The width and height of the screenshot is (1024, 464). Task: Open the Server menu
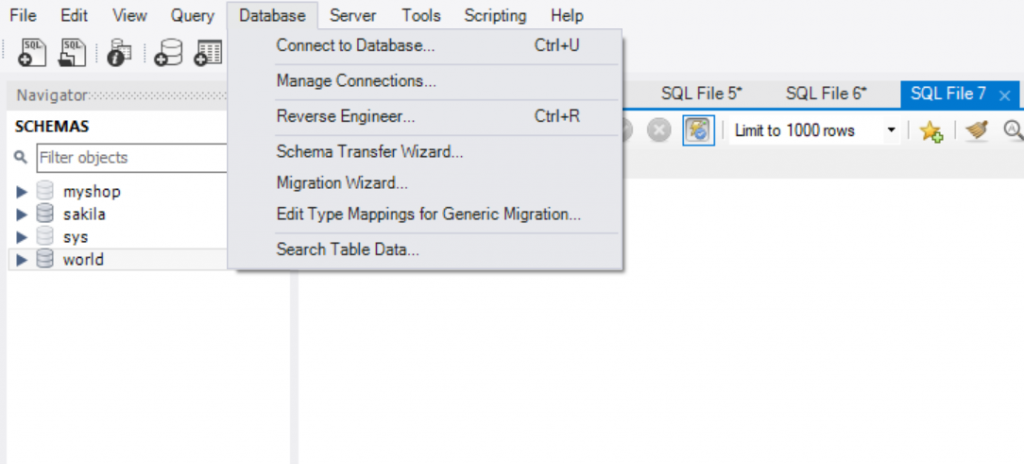click(353, 15)
